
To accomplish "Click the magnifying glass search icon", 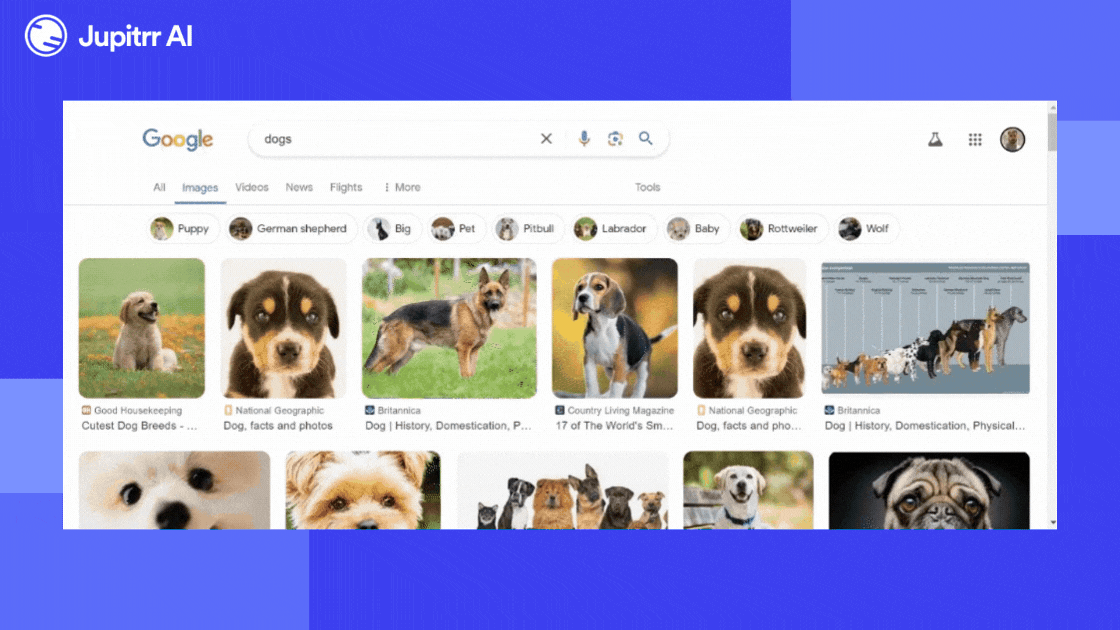I will click(646, 139).
